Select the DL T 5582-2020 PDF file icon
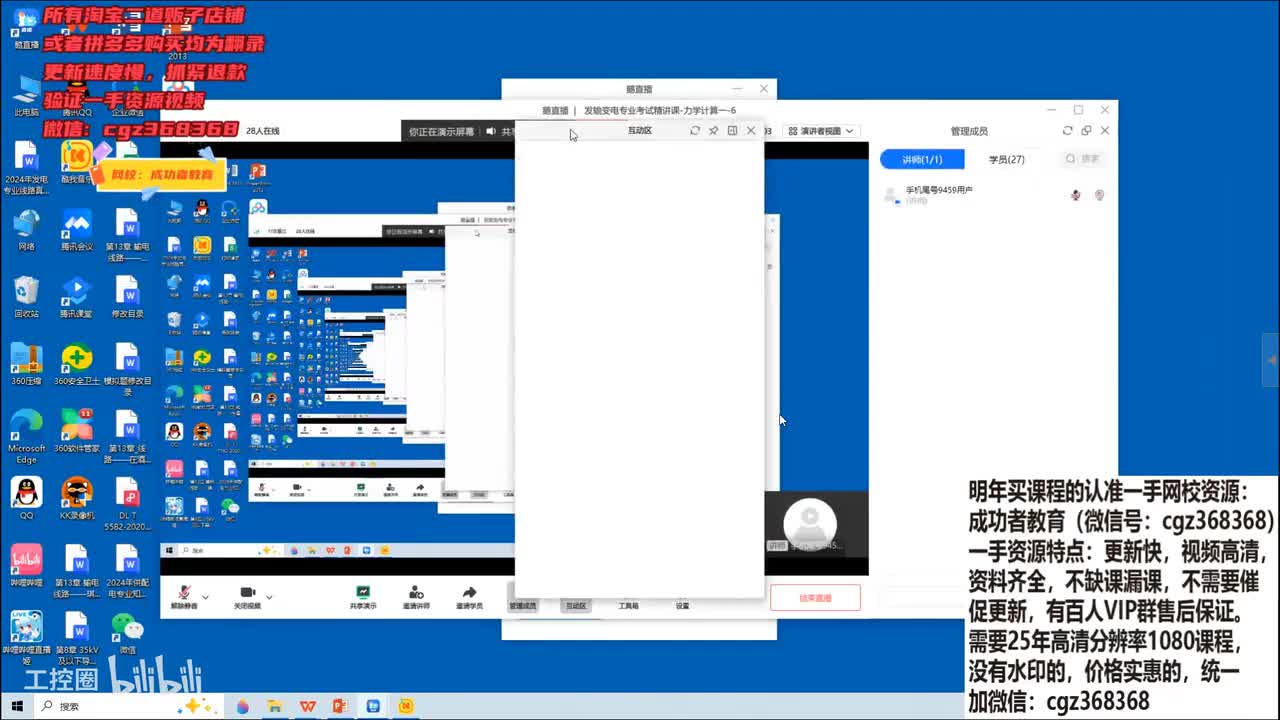Image resolution: width=1280 pixels, height=720 pixels. pyautogui.click(x=127, y=504)
